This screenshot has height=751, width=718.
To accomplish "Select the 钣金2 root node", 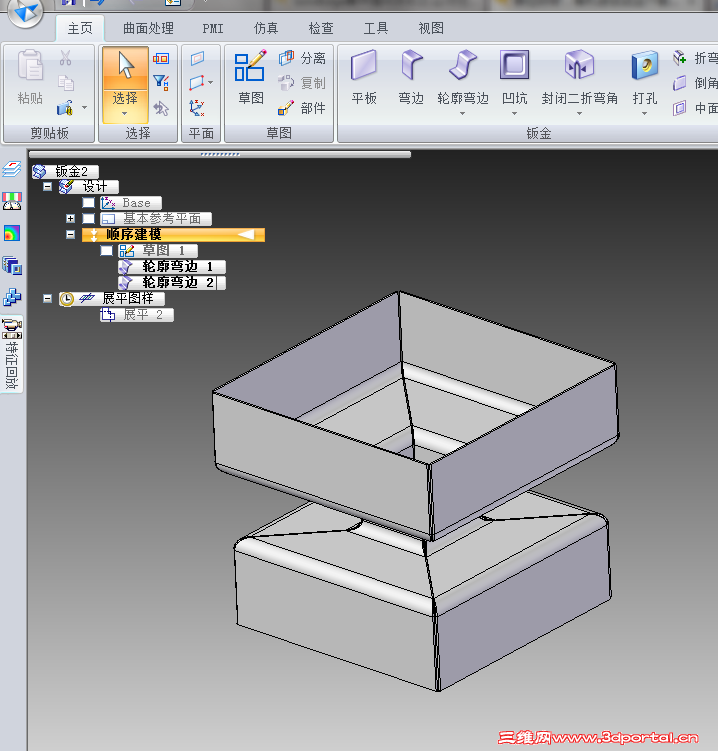I will click(x=66, y=171).
